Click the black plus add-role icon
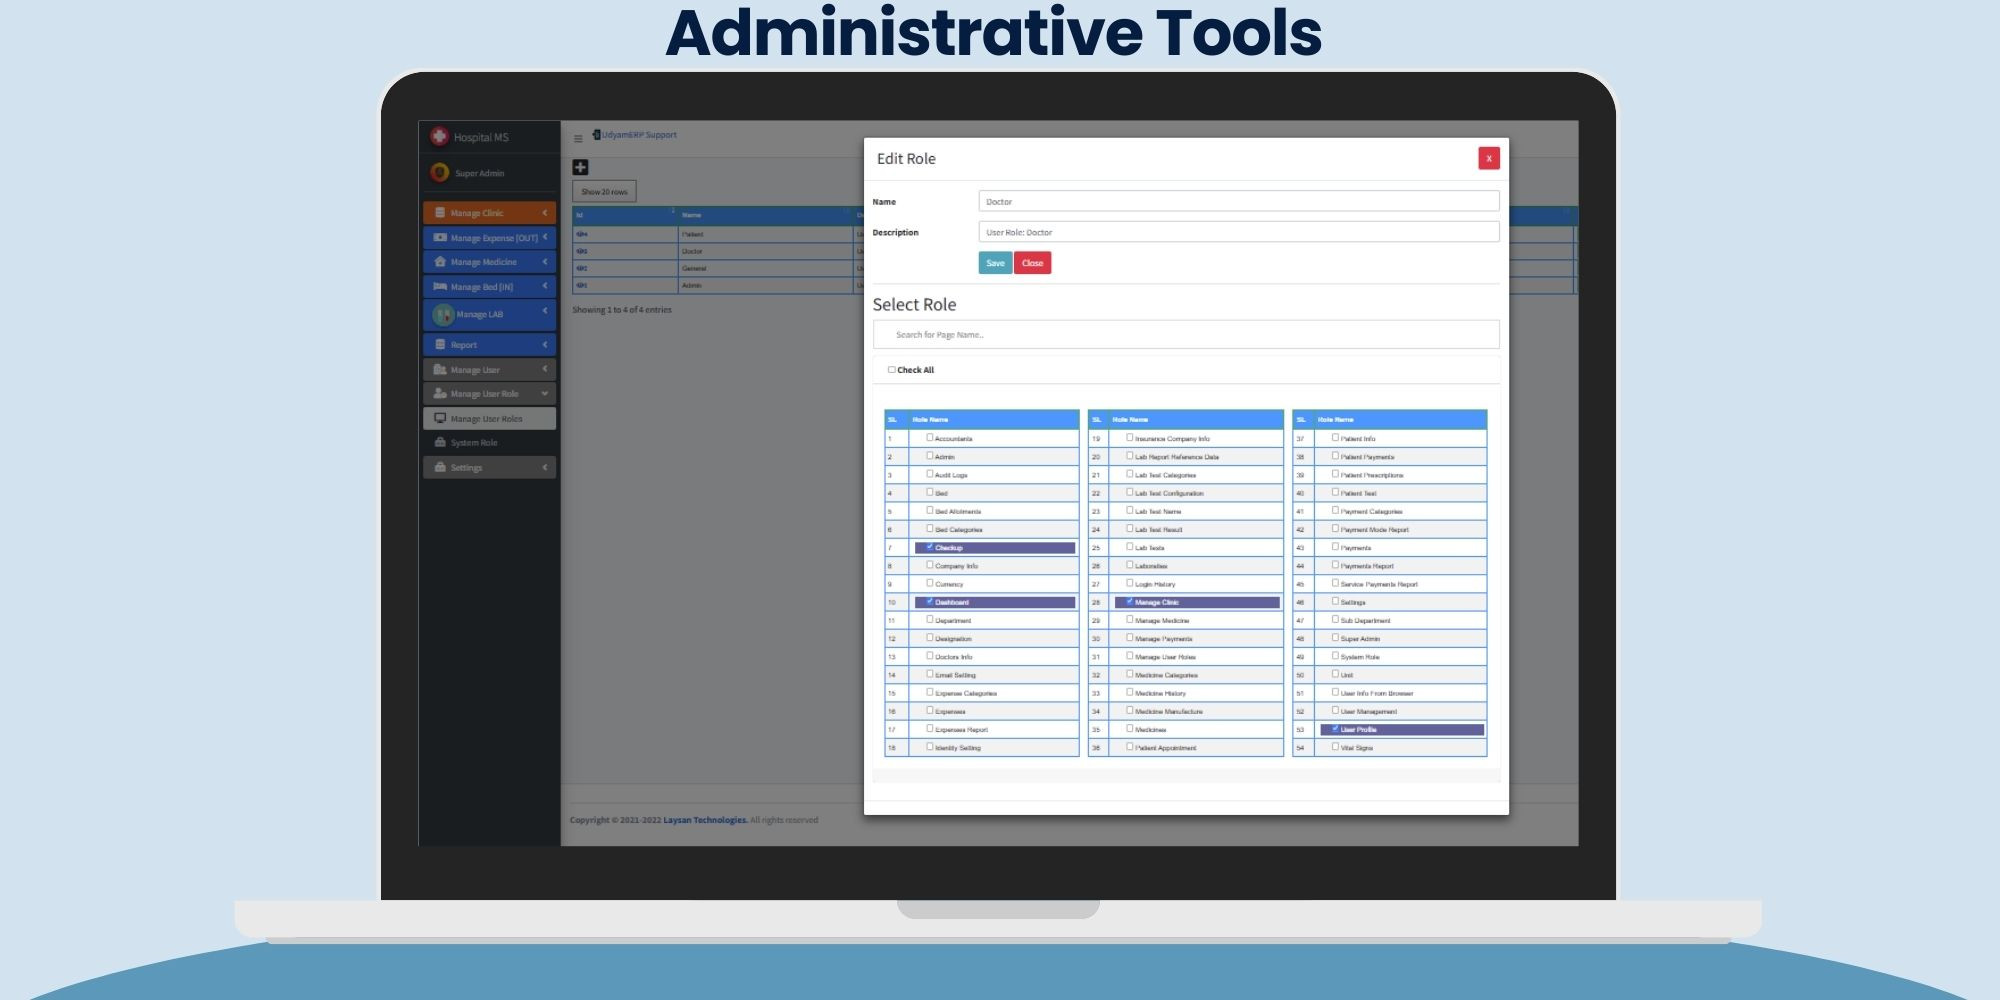 pyautogui.click(x=580, y=167)
